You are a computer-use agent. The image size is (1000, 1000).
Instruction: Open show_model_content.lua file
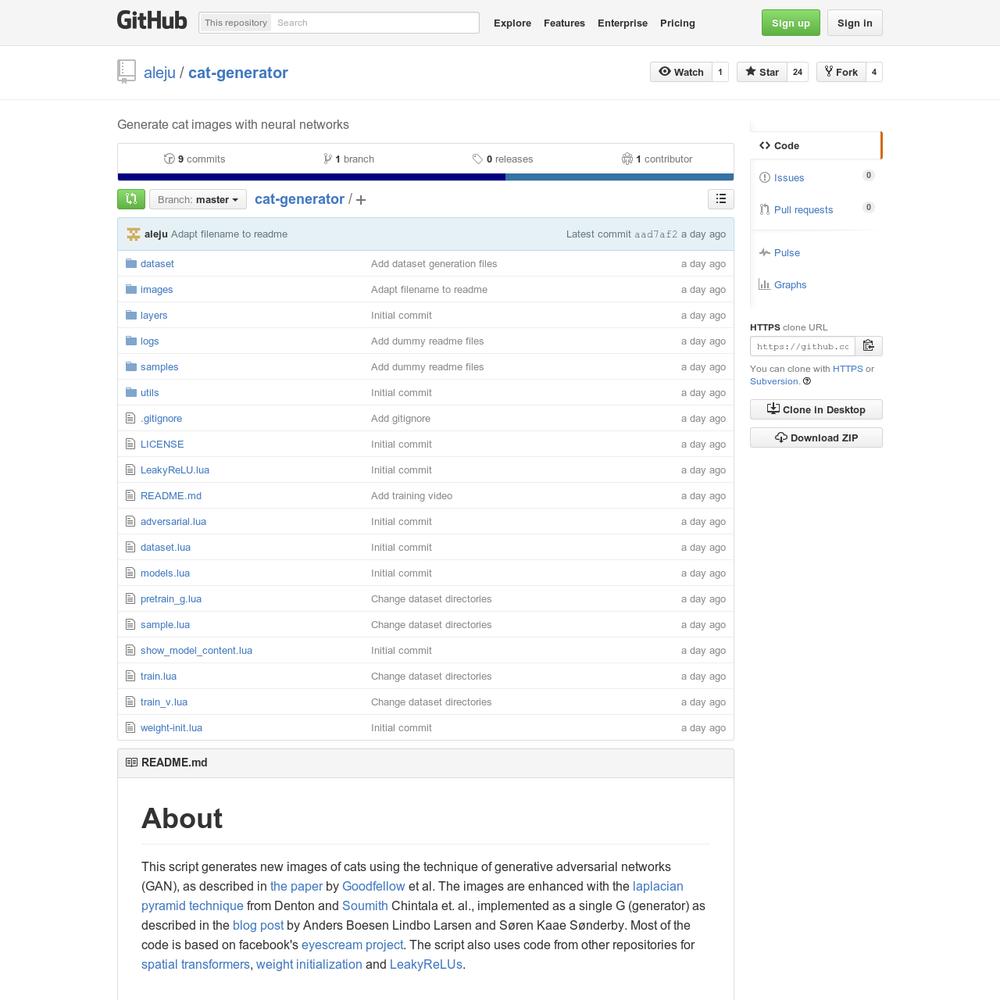196,650
